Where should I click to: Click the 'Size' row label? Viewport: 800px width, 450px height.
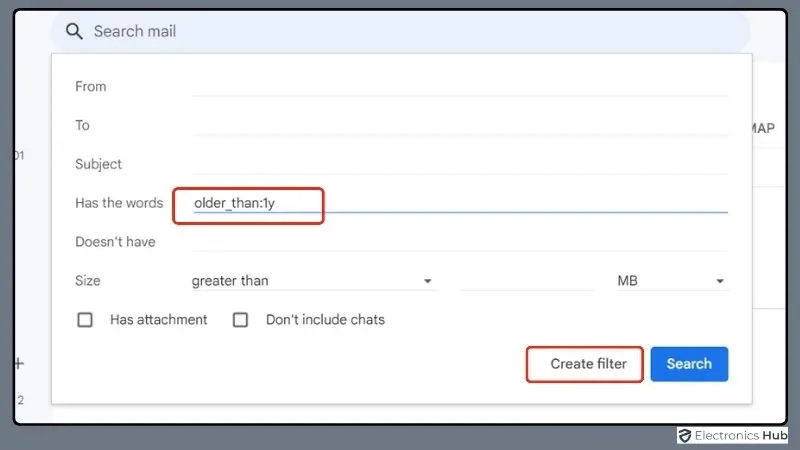coord(88,281)
